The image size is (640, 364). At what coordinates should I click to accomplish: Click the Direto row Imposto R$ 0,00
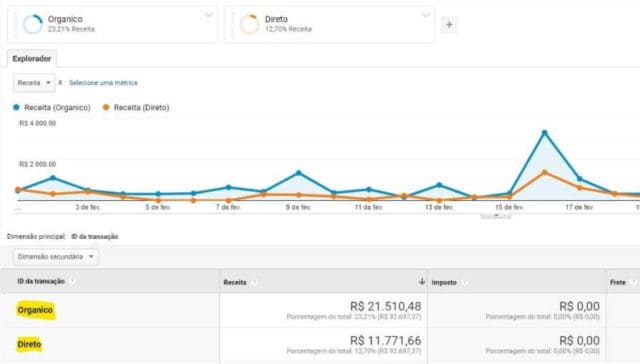tap(579, 340)
